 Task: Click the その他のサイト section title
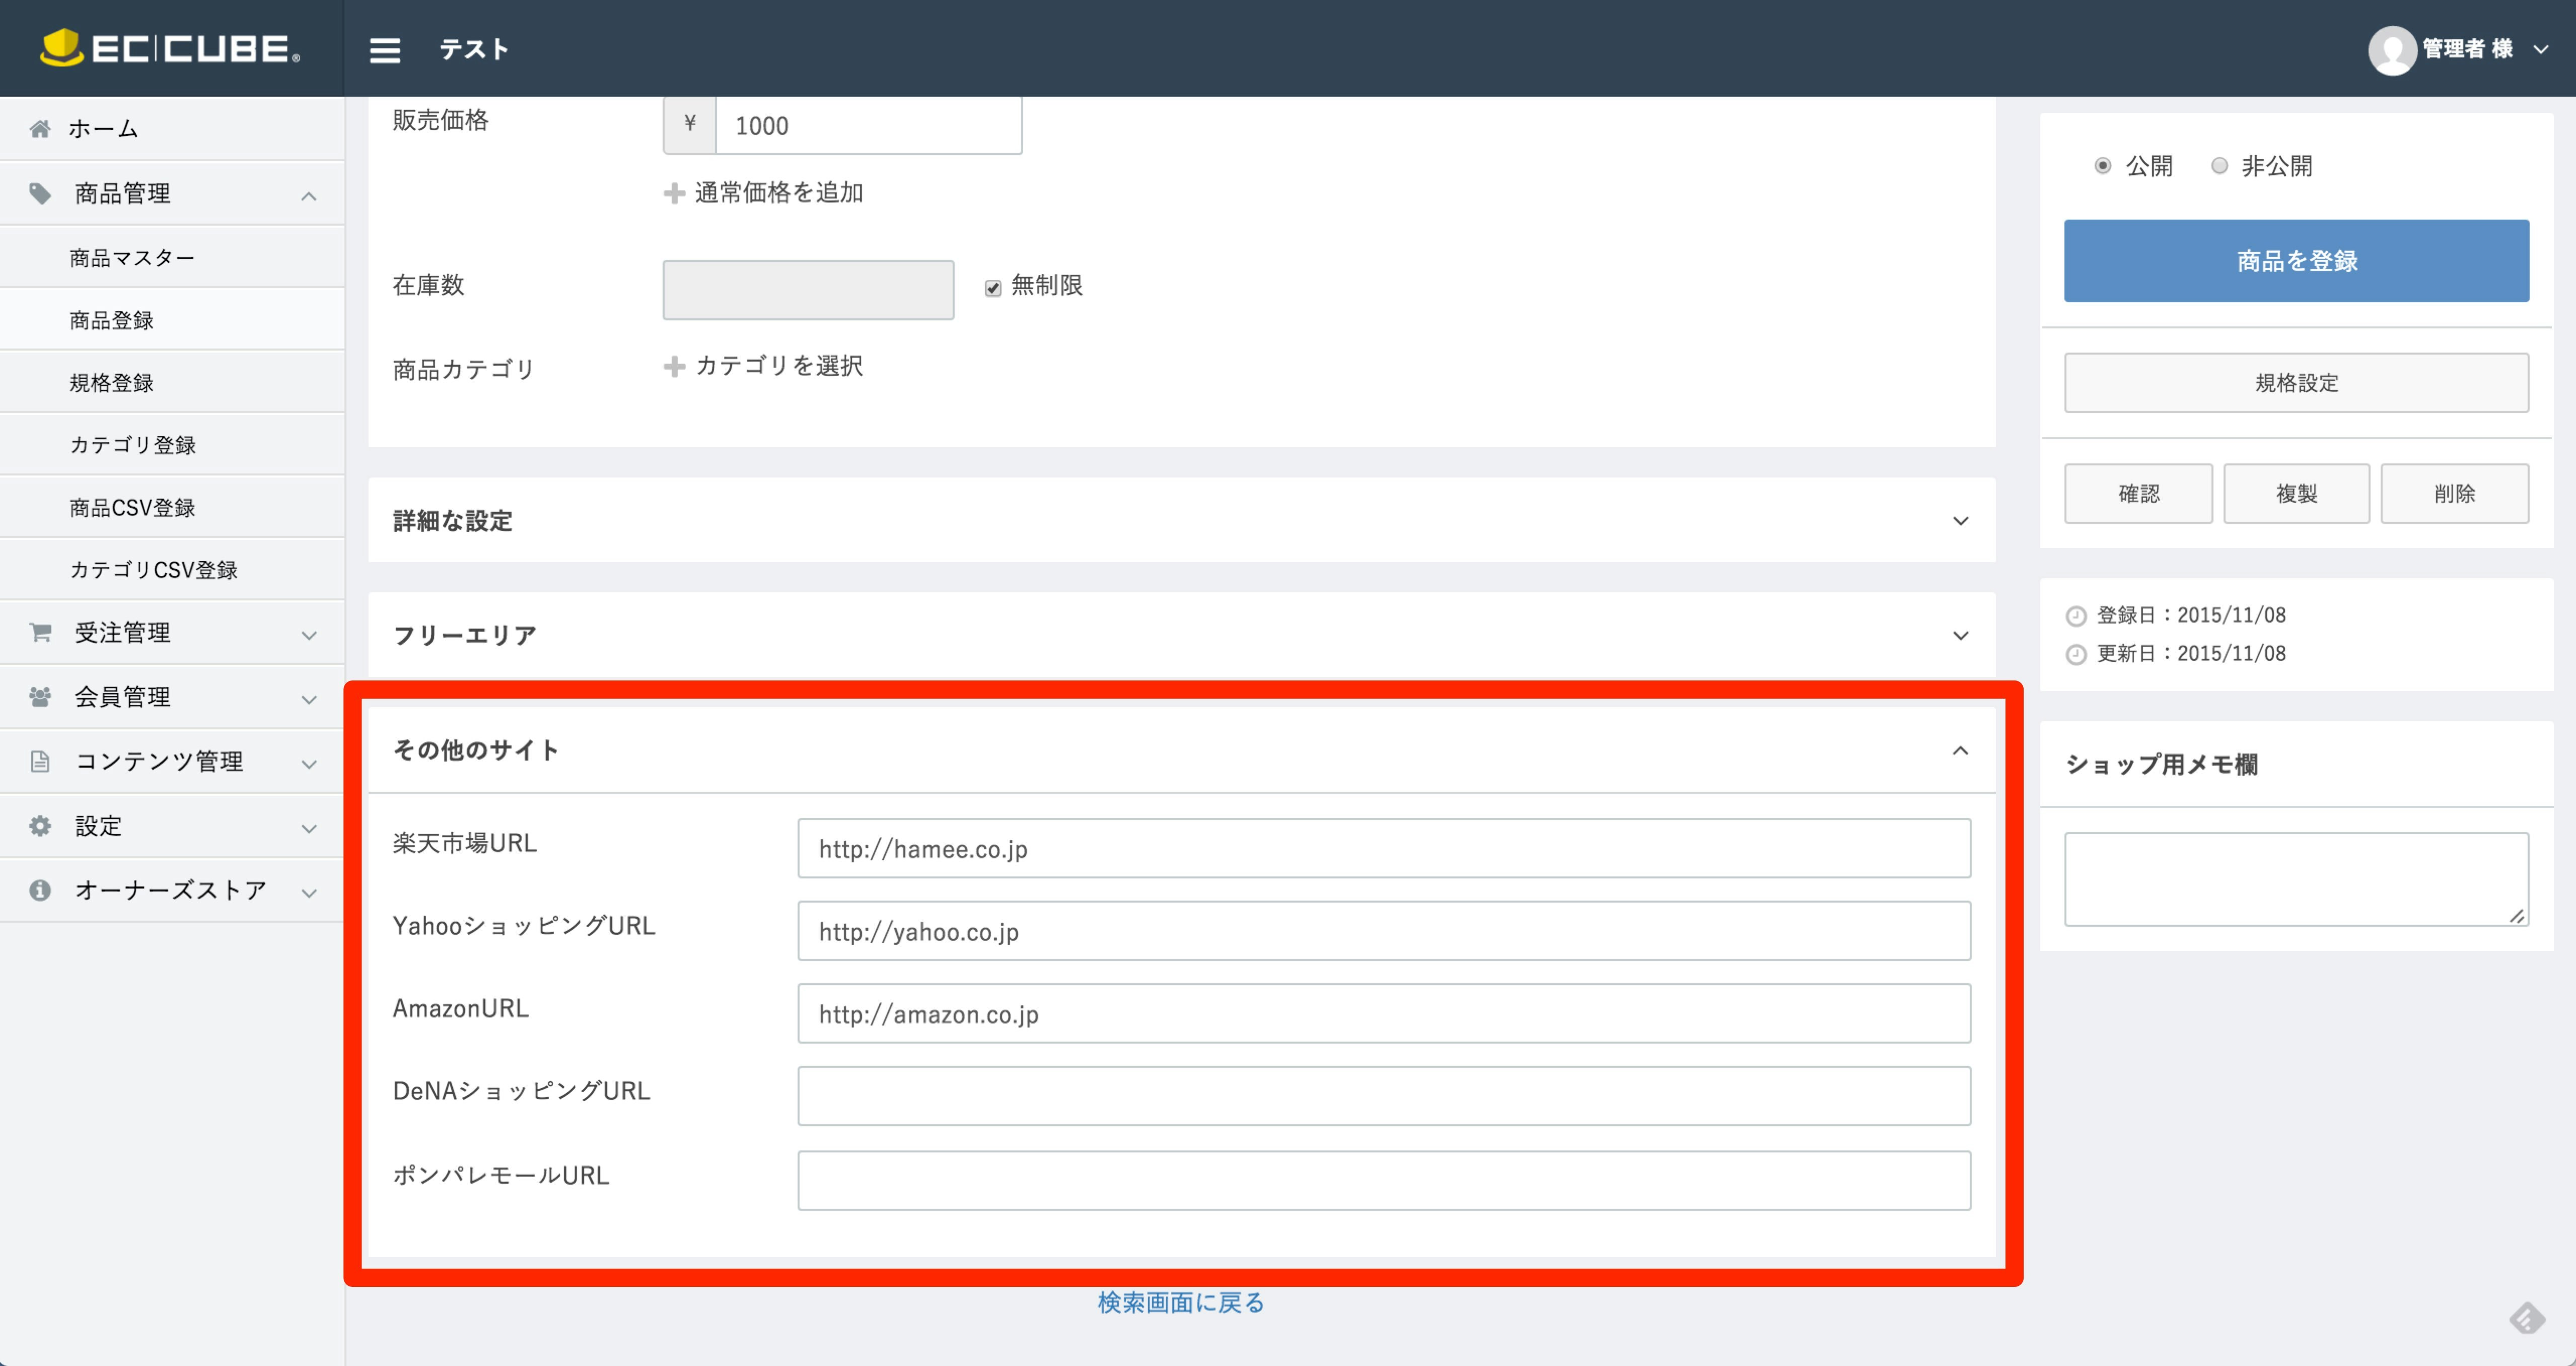pyautogui.click(x=476, y=750)
